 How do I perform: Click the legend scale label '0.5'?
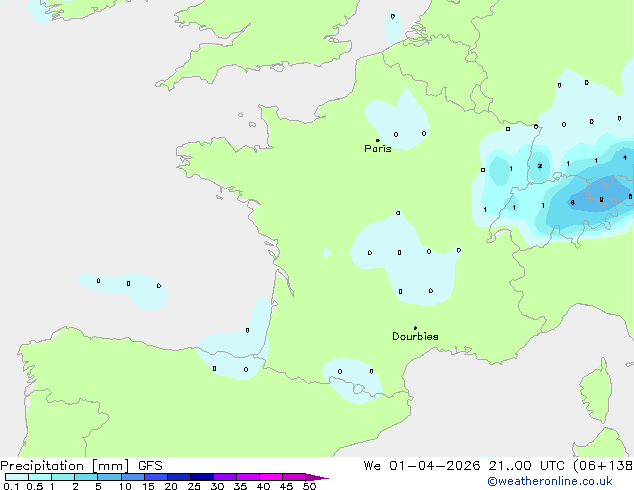click(x=34, y=486)
